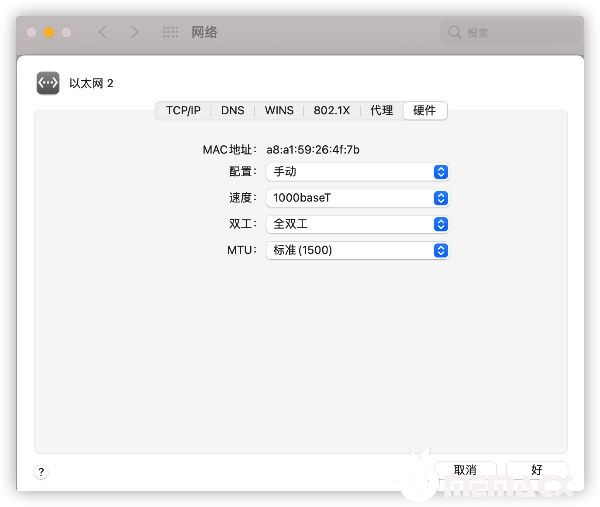Click the red close window button
Image resolution: width=600 pixels, height=507 pixels.
(32, 32)
